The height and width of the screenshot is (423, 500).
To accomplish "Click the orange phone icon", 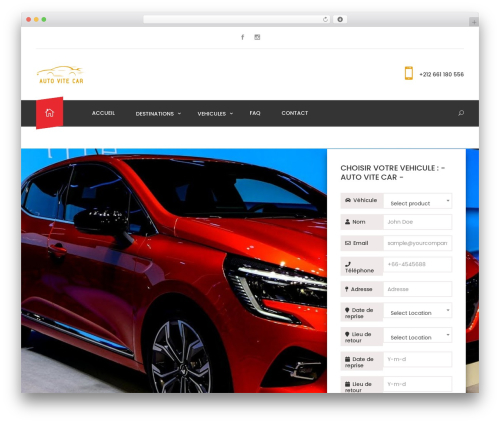I will (x=409, y=73).
